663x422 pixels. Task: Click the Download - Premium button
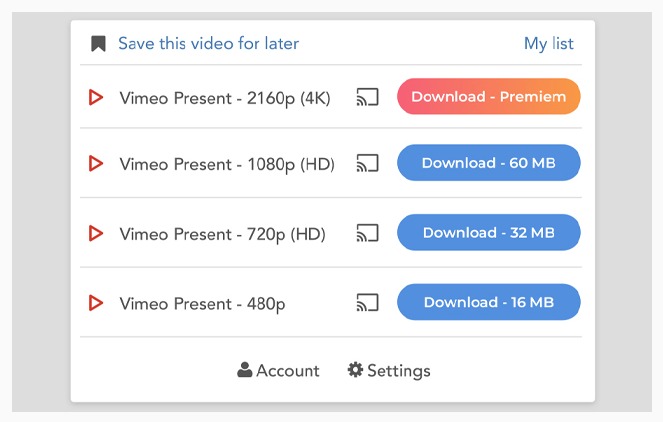488,96
